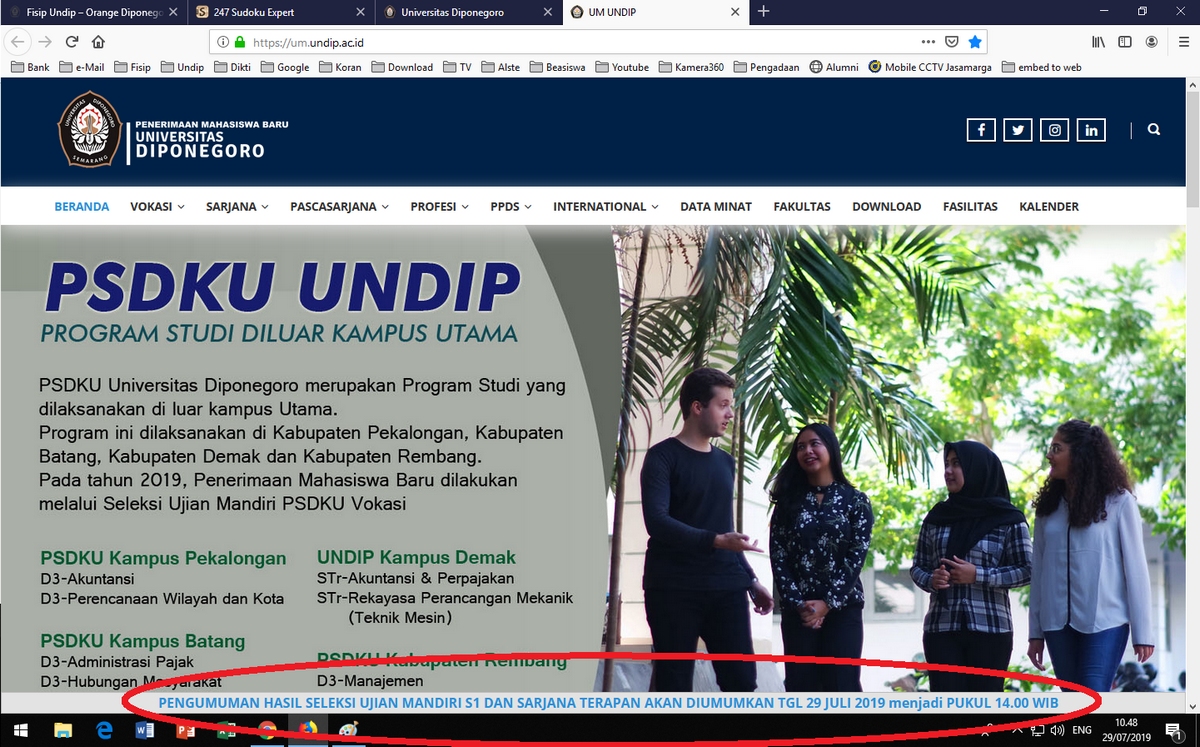Expand the VOKASI dropdown menu

coord(157,207)
